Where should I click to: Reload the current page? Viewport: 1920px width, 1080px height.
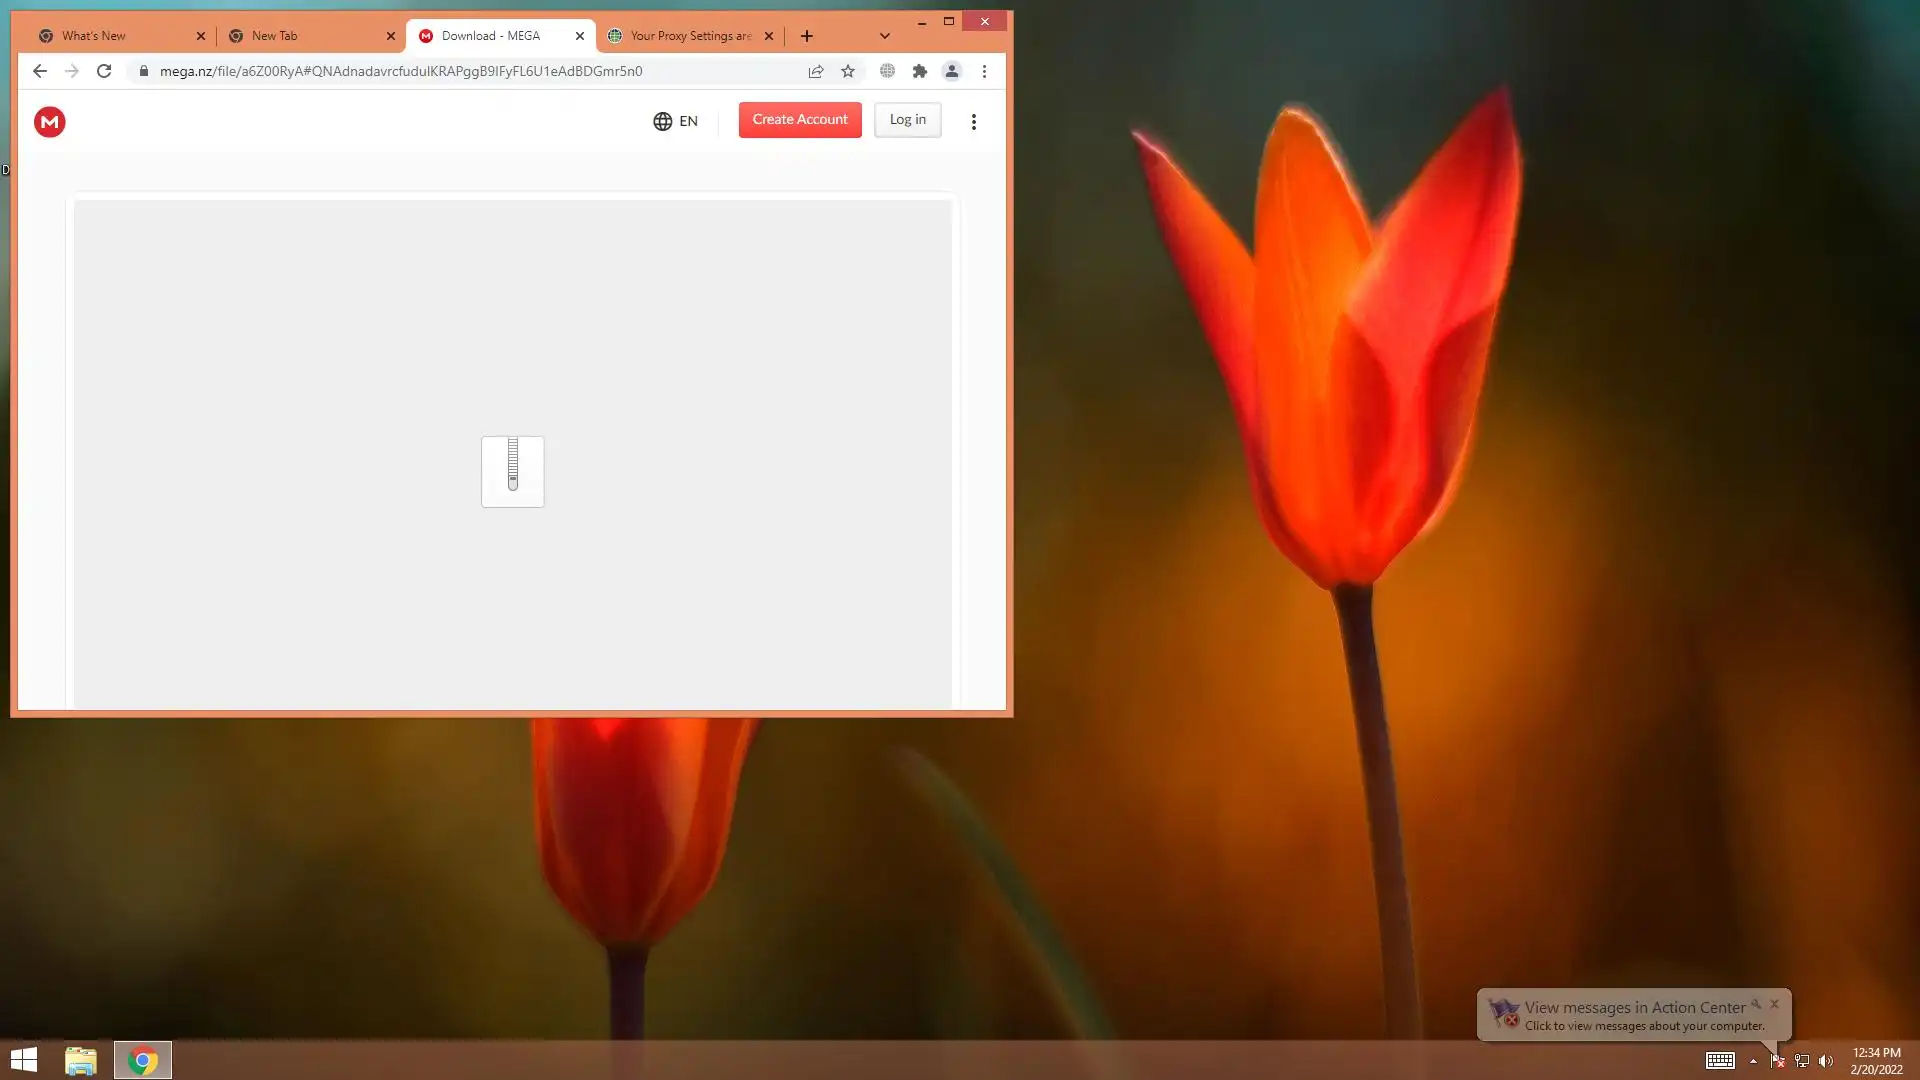(104, 71)
